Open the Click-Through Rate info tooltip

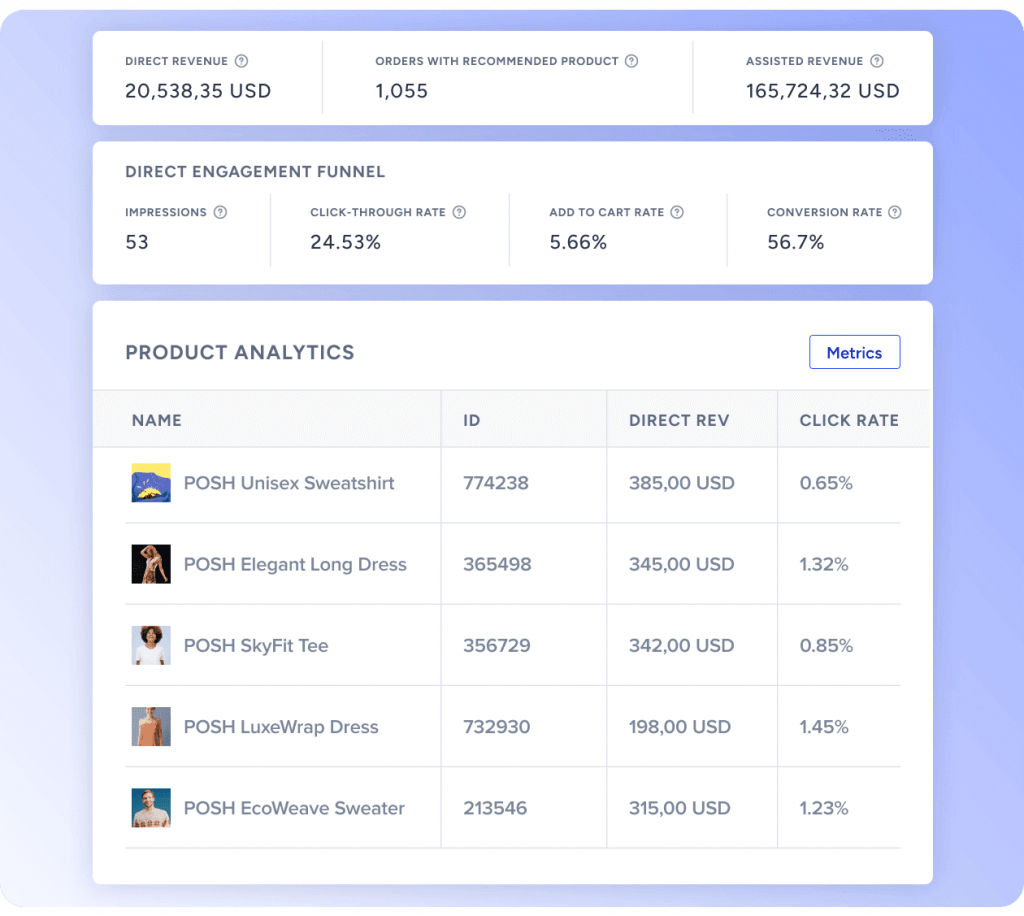click(x=459, y=212)
